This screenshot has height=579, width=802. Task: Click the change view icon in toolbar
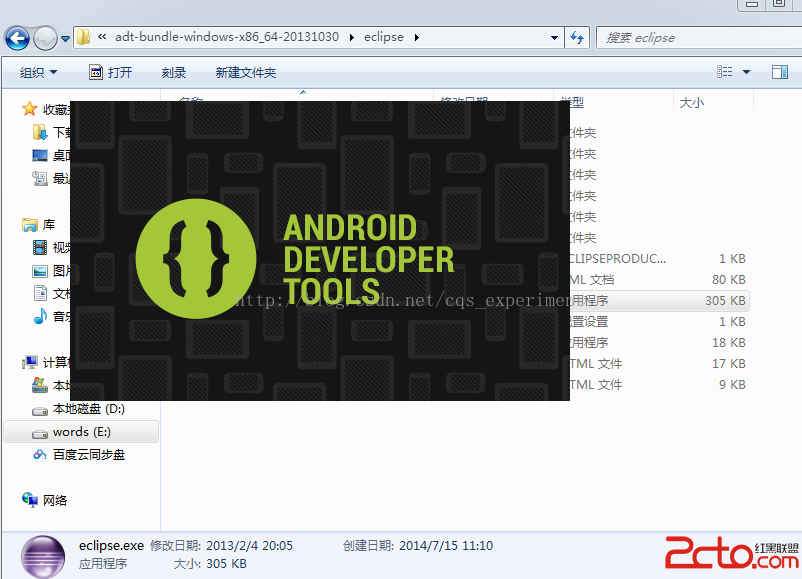click(x=726, y=72)
